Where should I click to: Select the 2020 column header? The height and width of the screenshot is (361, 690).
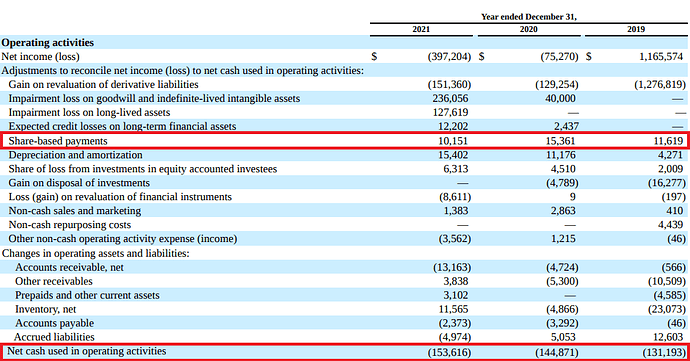coord(529,29)
